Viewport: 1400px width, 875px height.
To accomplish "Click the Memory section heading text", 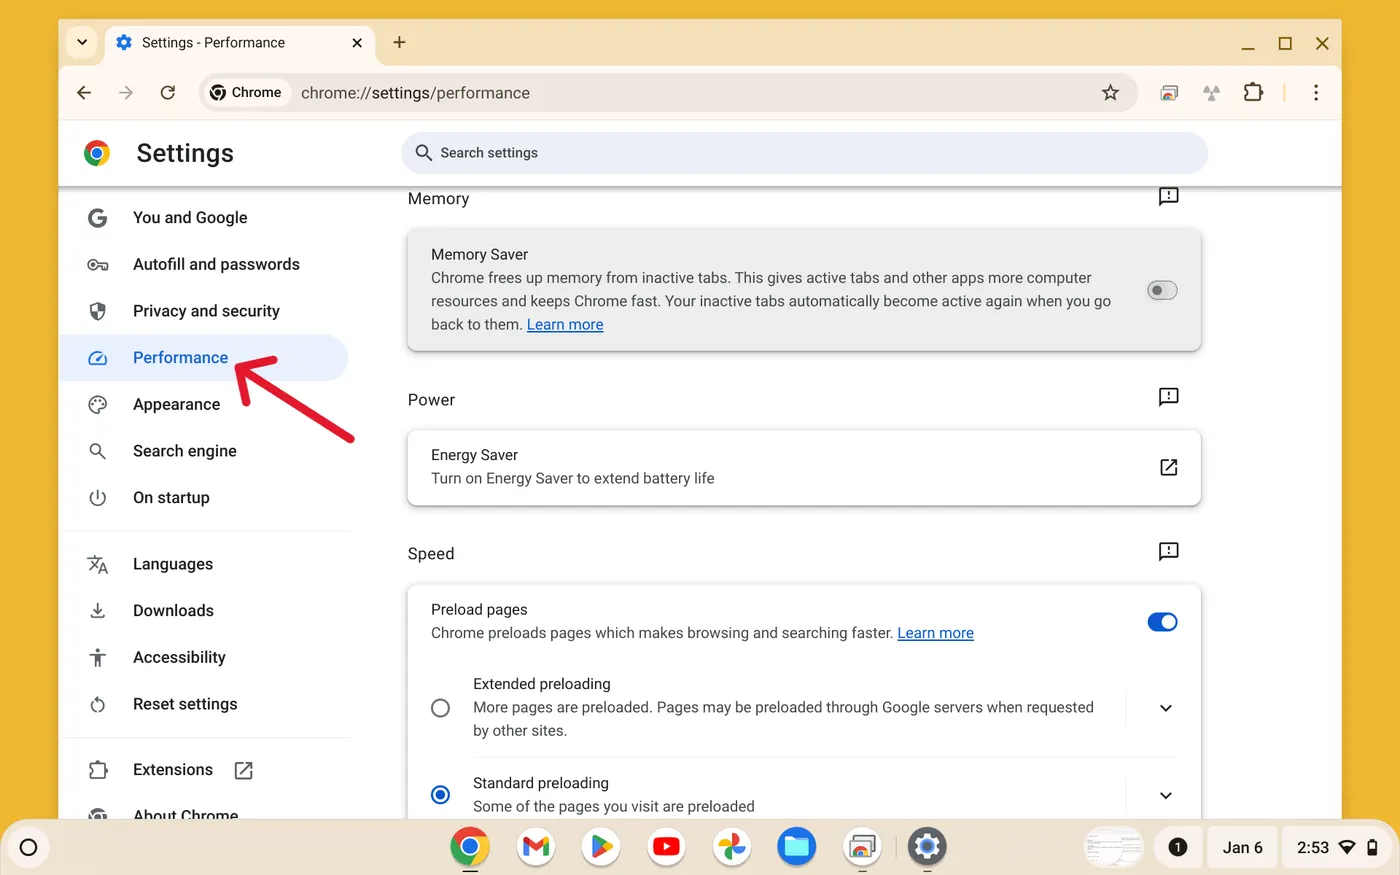I will click(438, 199).
